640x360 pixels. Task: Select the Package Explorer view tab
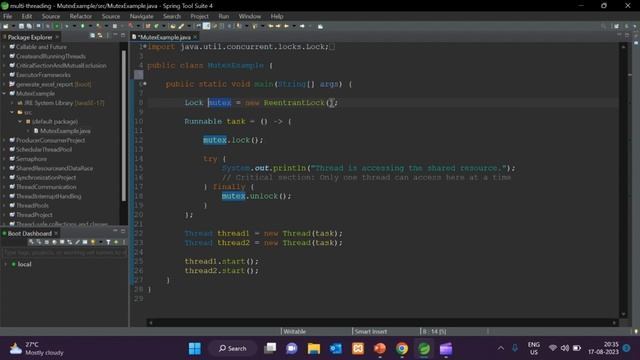[29, 37]
